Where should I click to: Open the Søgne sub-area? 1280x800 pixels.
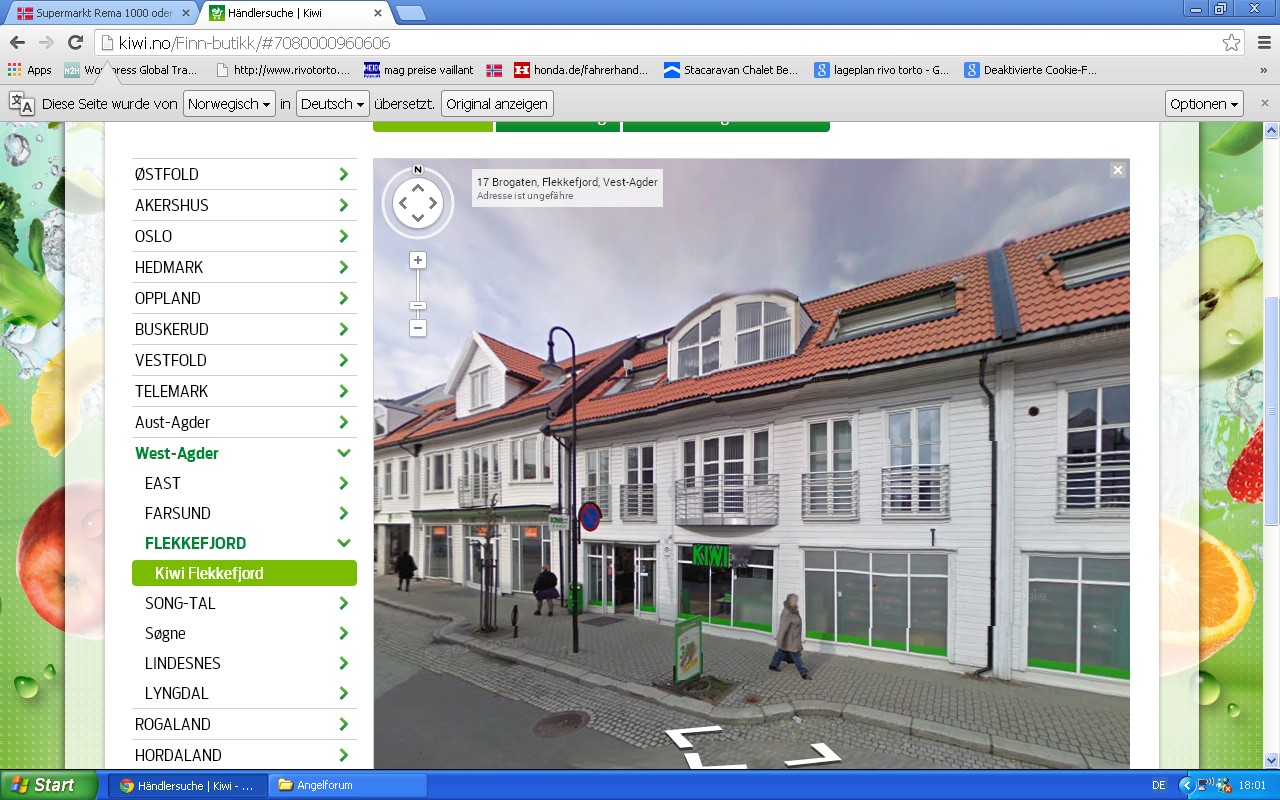tap(244, 633)
